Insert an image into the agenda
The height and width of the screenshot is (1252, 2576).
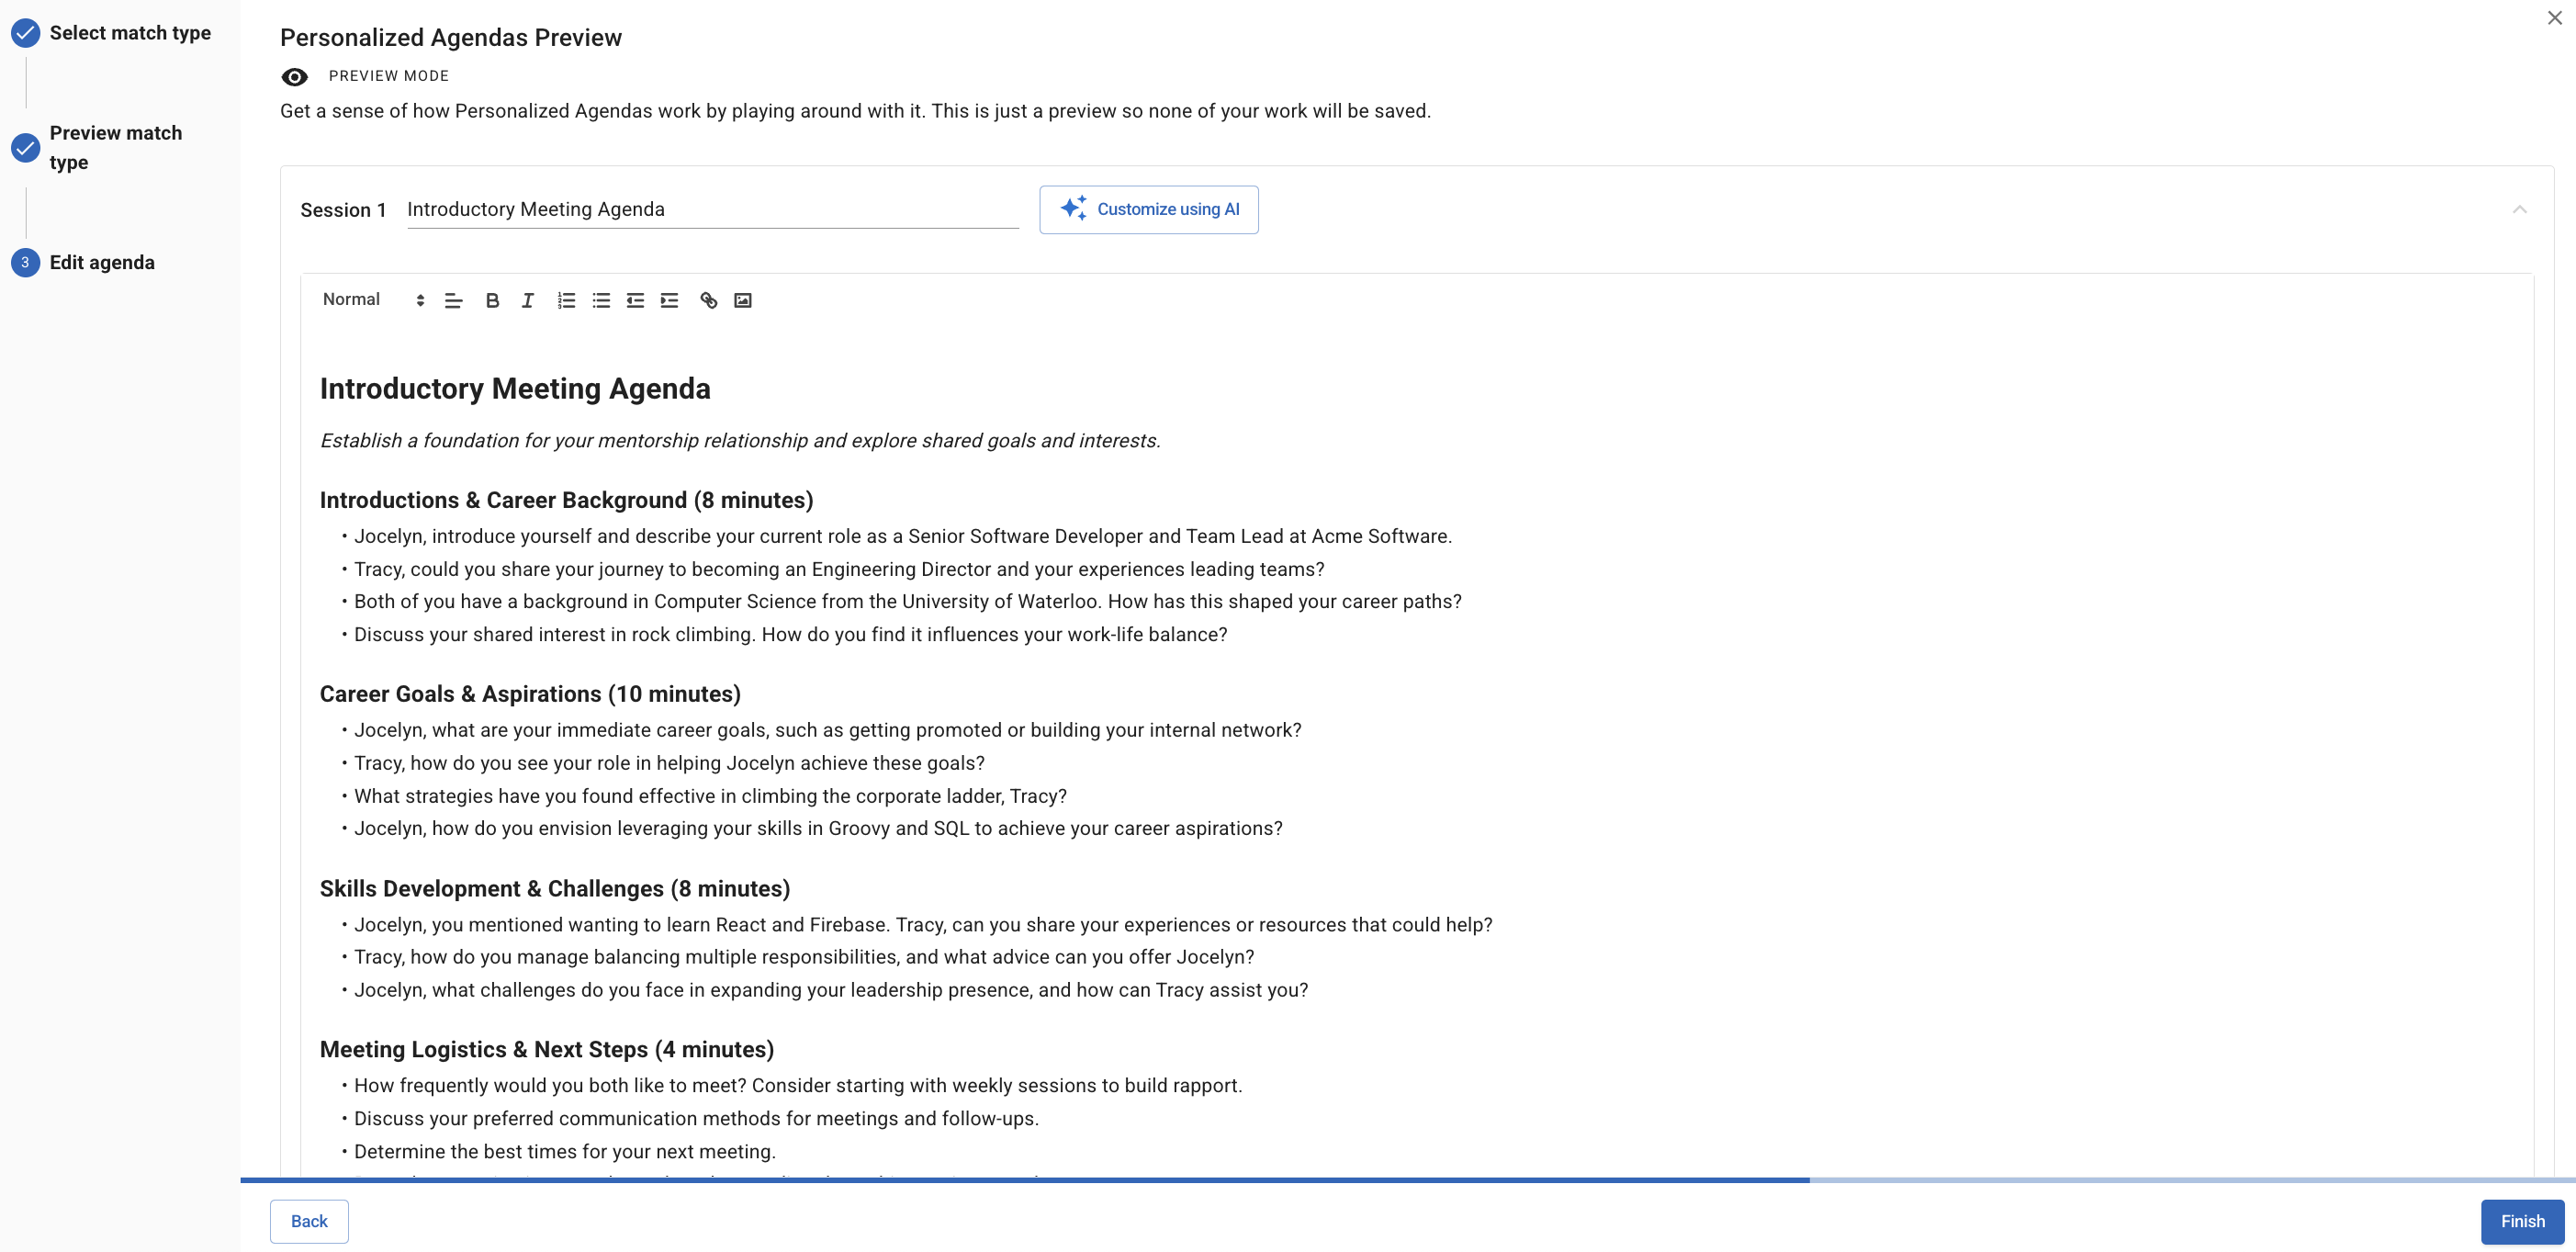click(743, 300)
